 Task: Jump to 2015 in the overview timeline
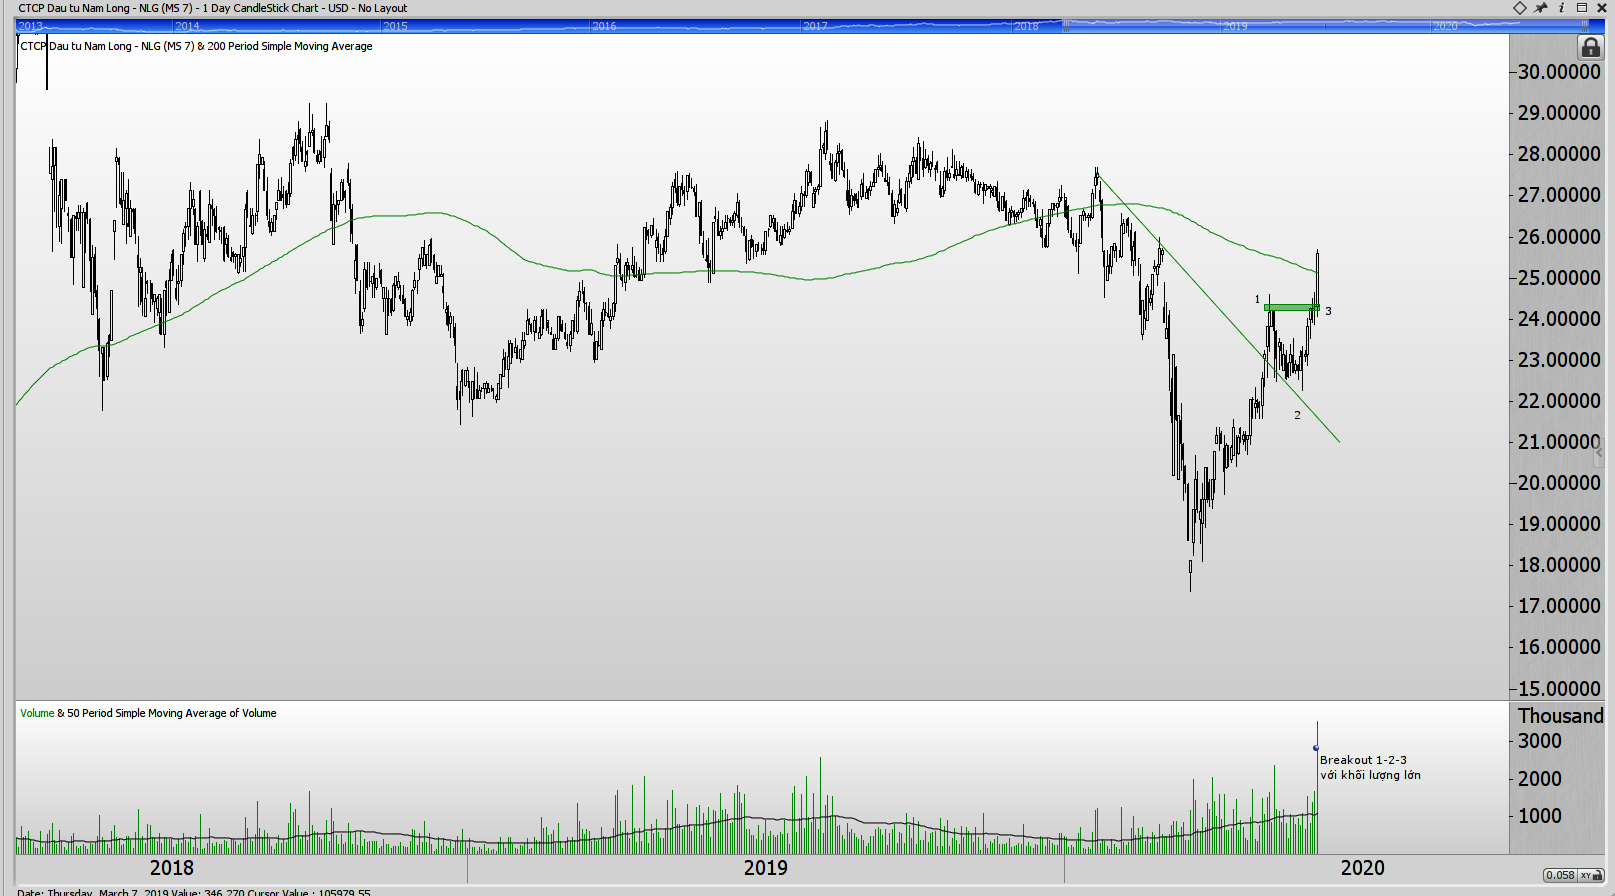point(395,26)
